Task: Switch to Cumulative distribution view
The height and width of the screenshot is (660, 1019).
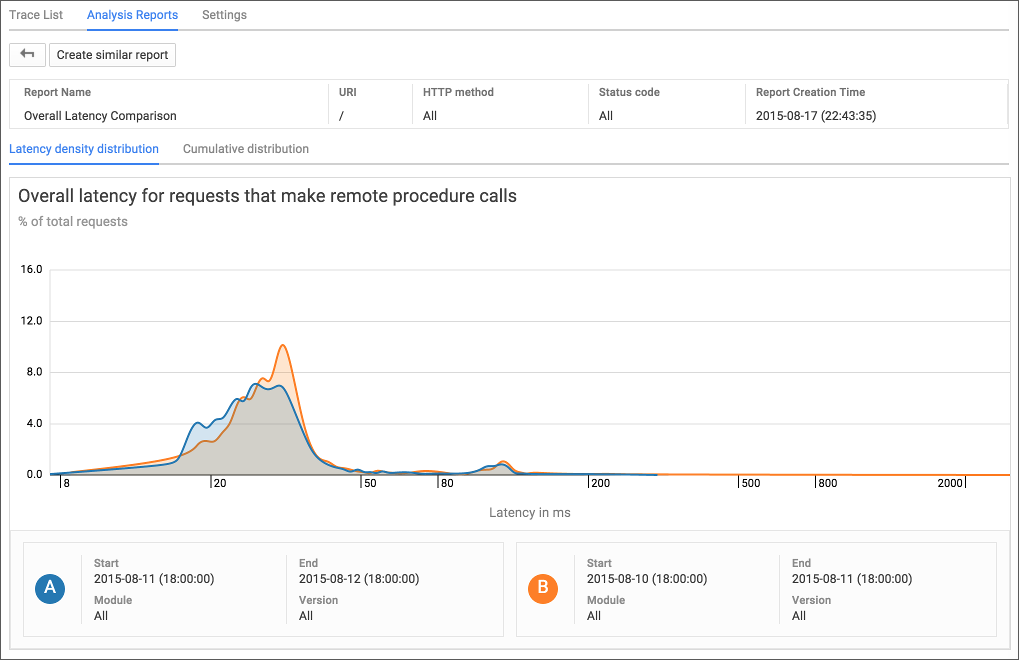Action: point(246,149)
